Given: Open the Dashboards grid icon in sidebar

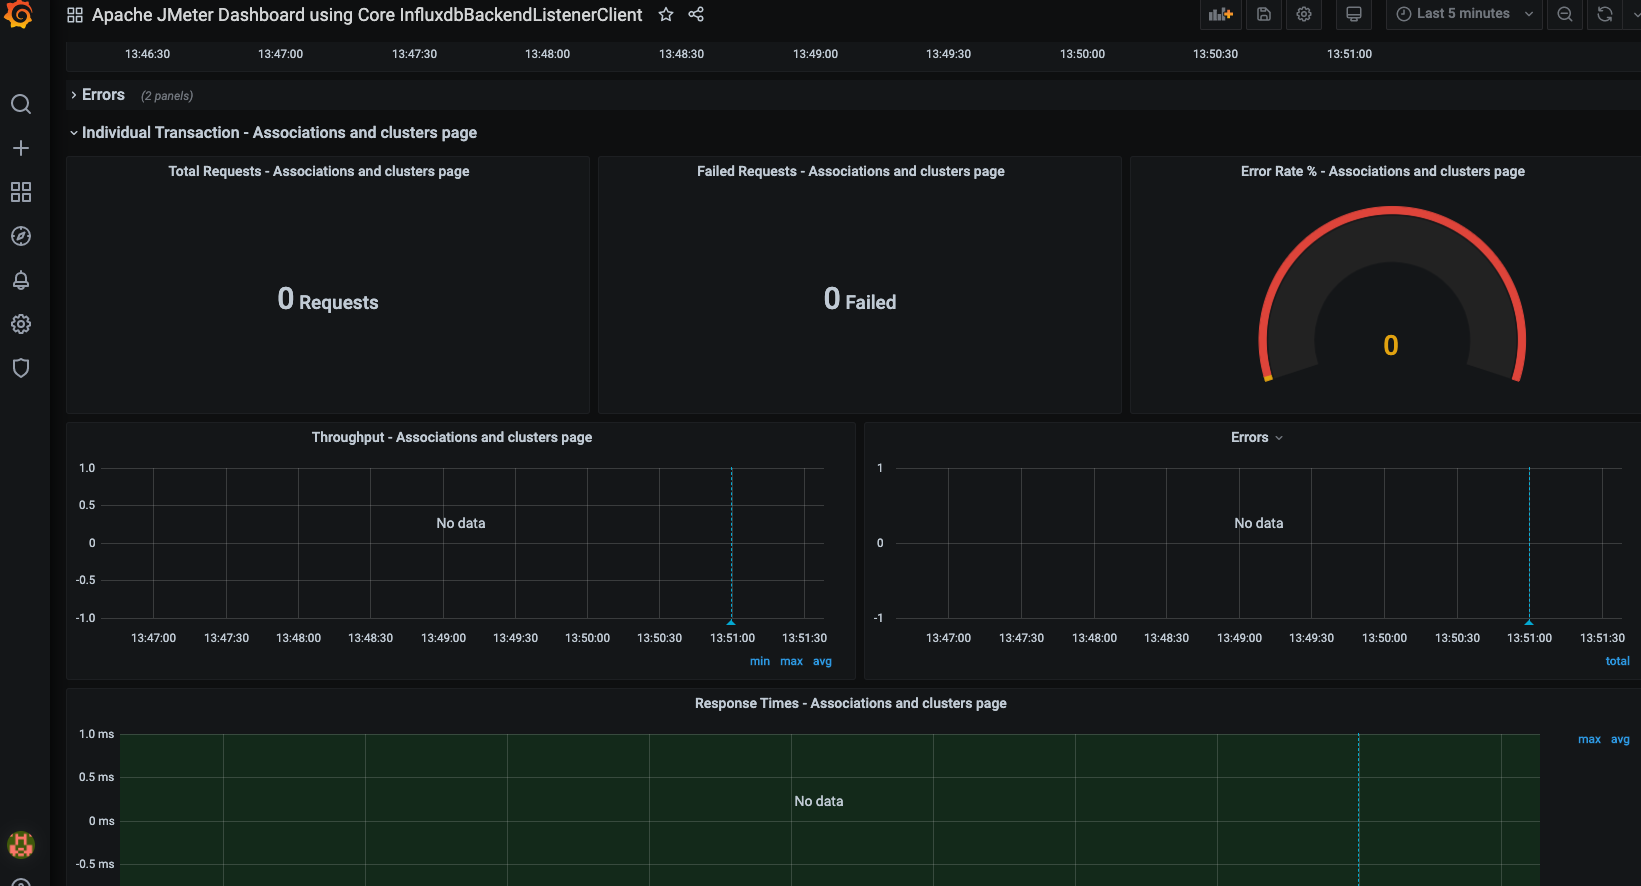Looking at the screenshot, I should point(21,192).
